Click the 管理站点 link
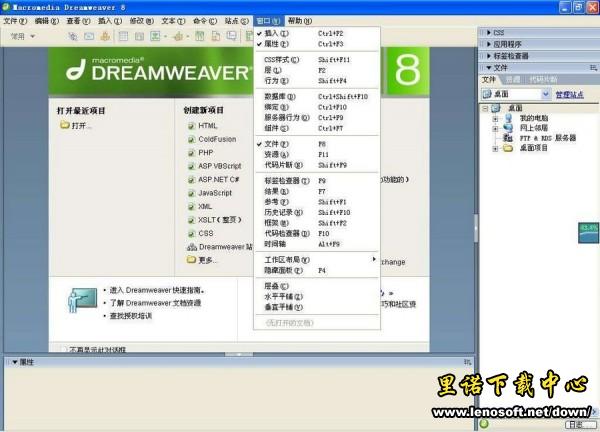Image resolution: width=600 pixels, height=432 pixels. [569, 95]
